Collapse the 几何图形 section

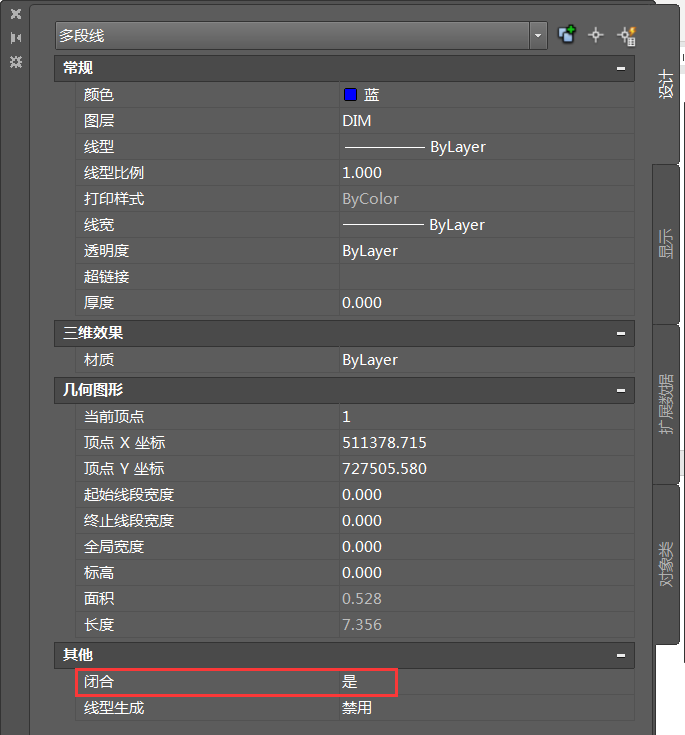pos(621,390)
